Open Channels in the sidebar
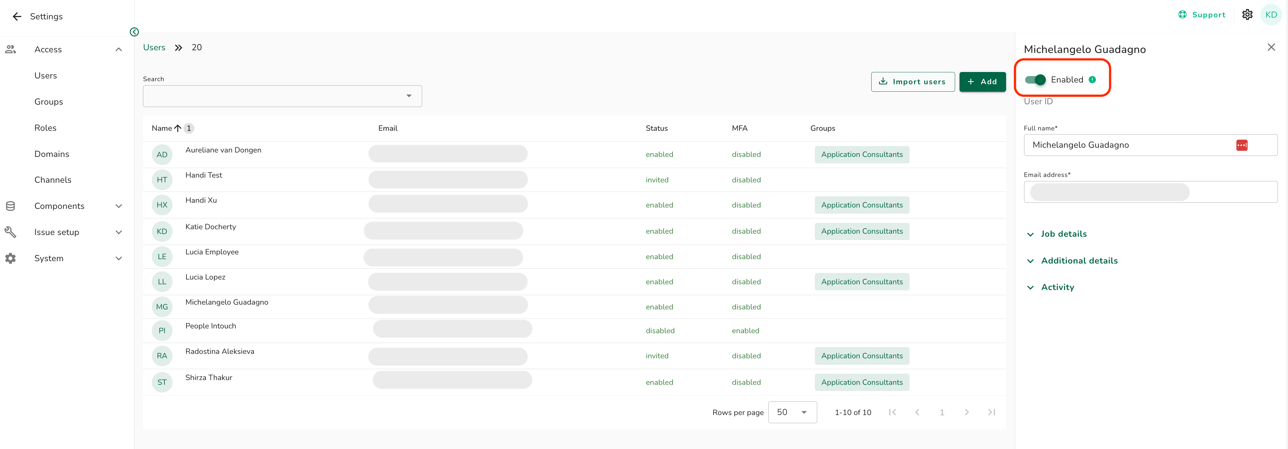 tap(53, 180)
